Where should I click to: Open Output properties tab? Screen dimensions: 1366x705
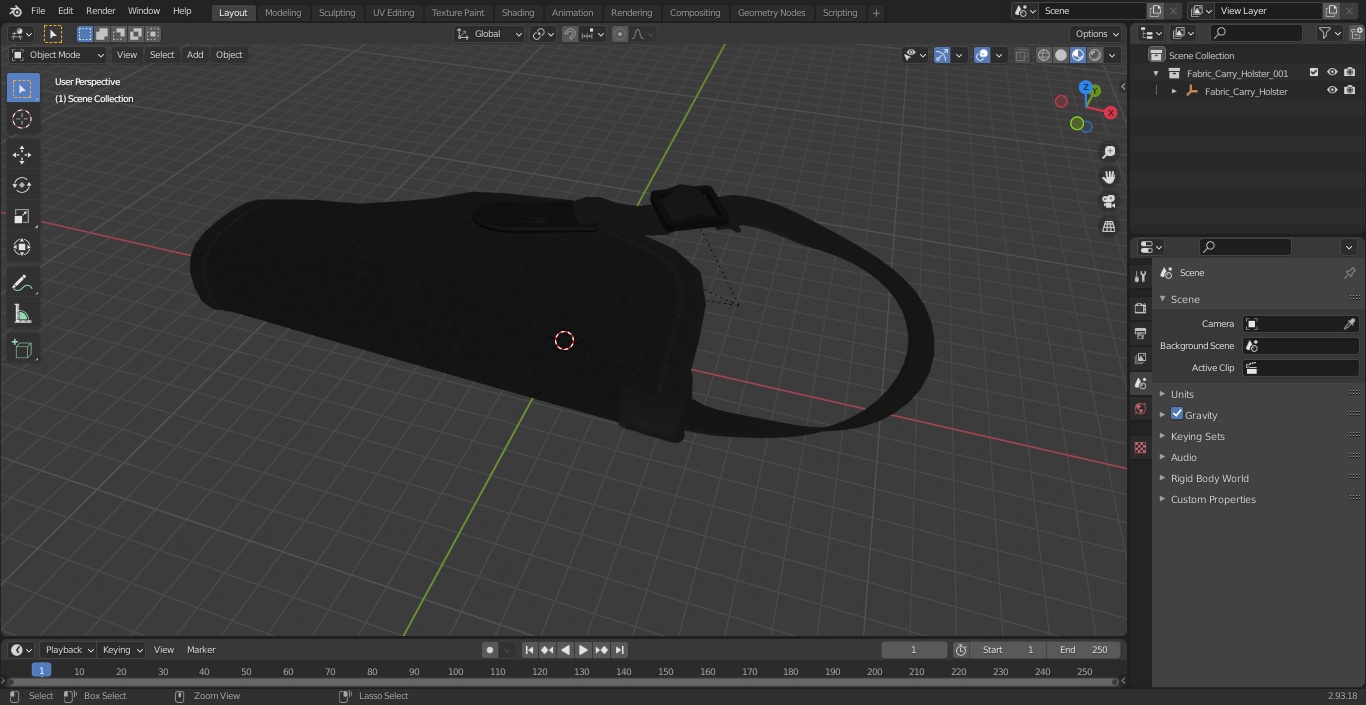click(x=1140, y=333)
